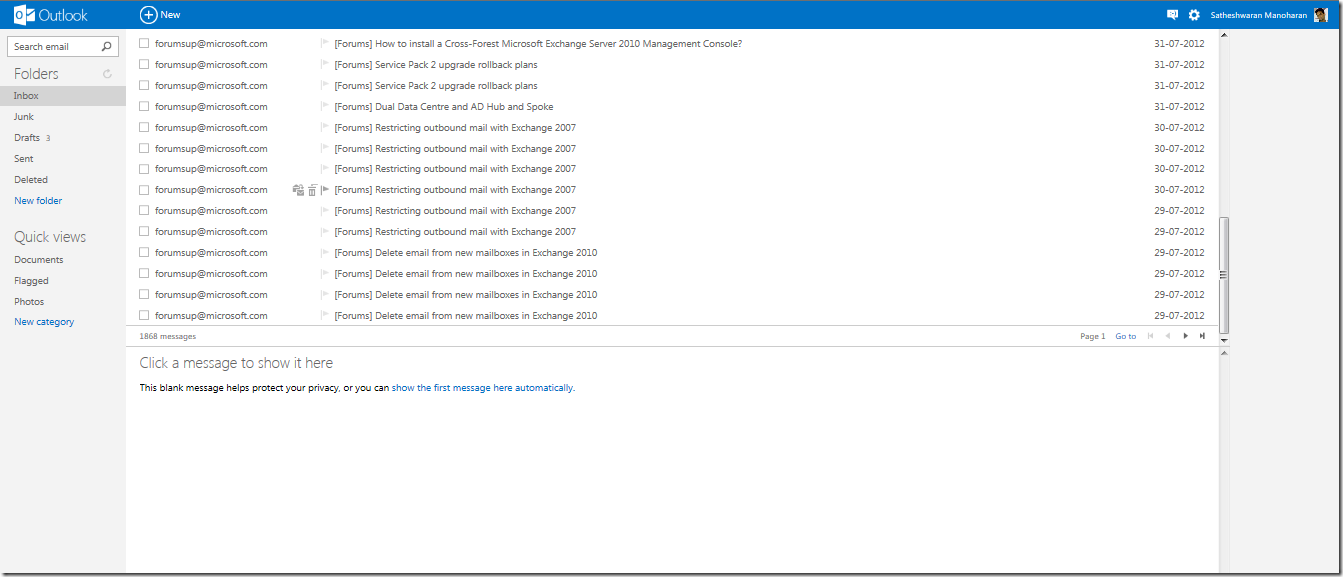Screen dimensions: 1343x577
Task: Open the Sent folder
Action: click(24, 159)
